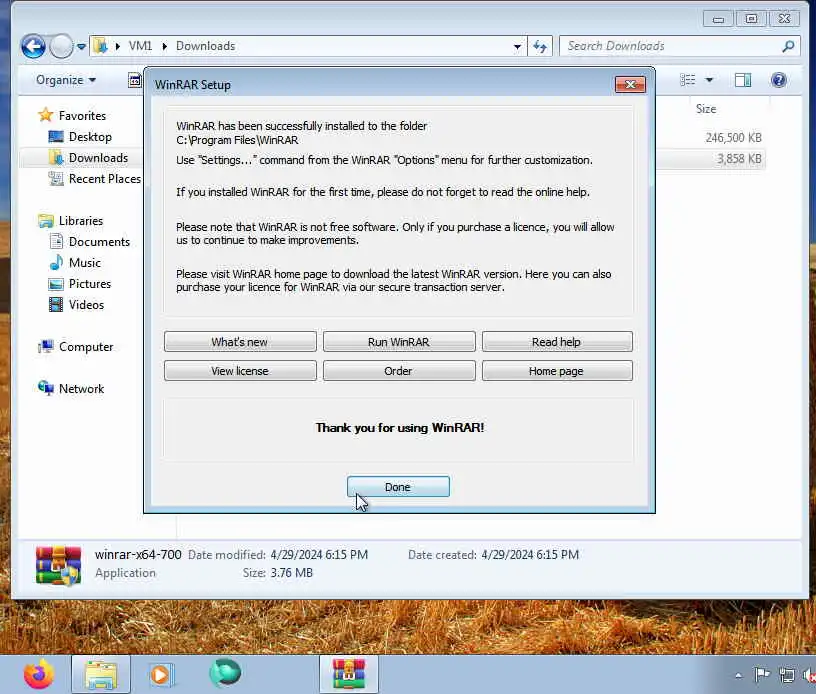Open Action Center flag icon
This screenshot has height=694, width=816.
pyautogui.click(x=762, y=675)
